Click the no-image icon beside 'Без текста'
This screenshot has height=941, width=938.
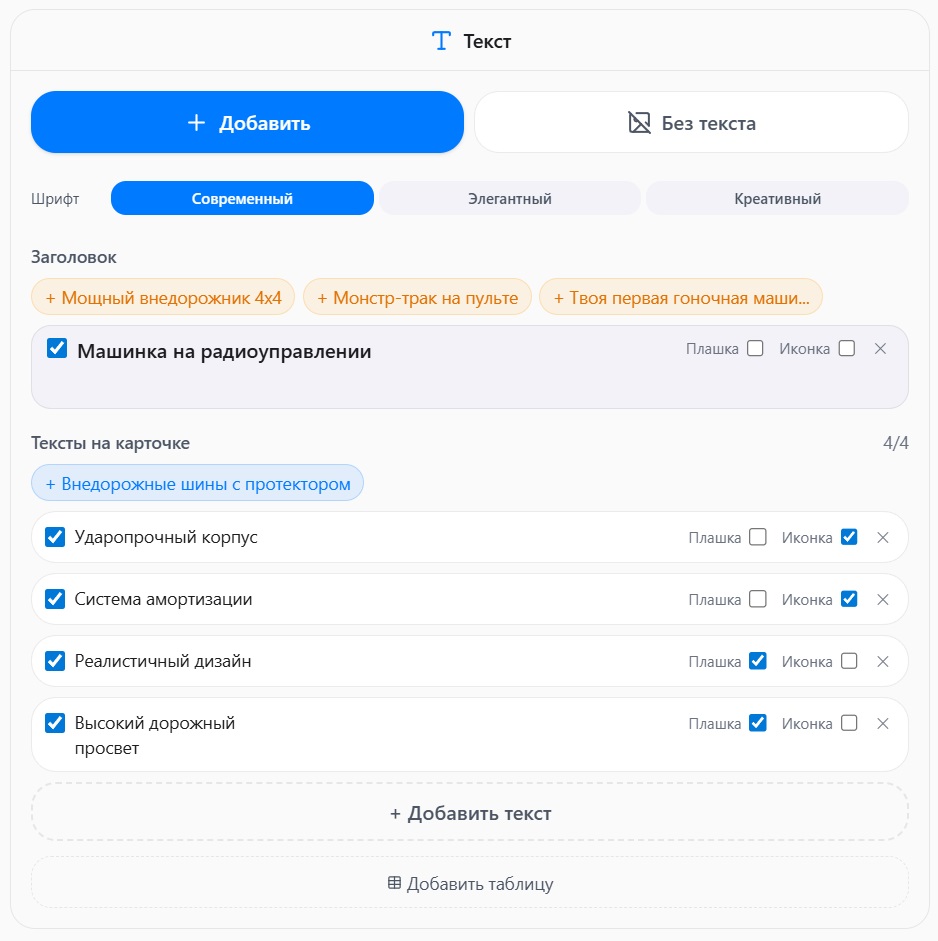(x=639, y=123)
